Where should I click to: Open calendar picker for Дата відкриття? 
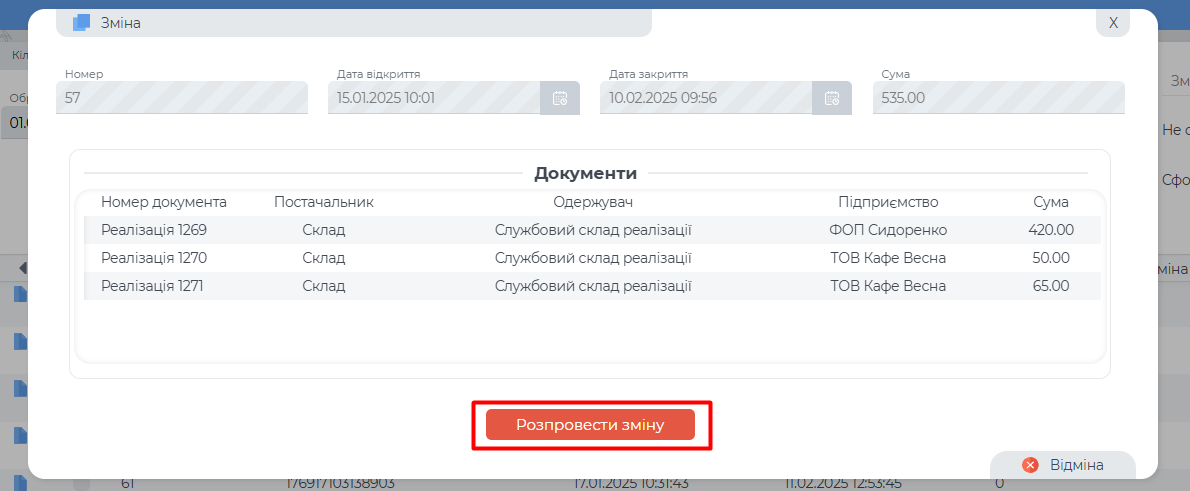(560, 98)
